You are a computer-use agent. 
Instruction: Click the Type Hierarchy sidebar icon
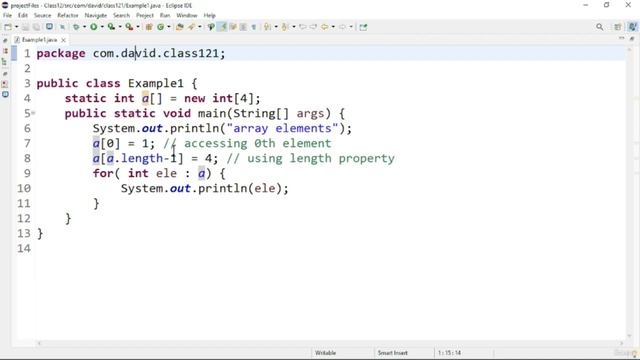tap(5, 62)
